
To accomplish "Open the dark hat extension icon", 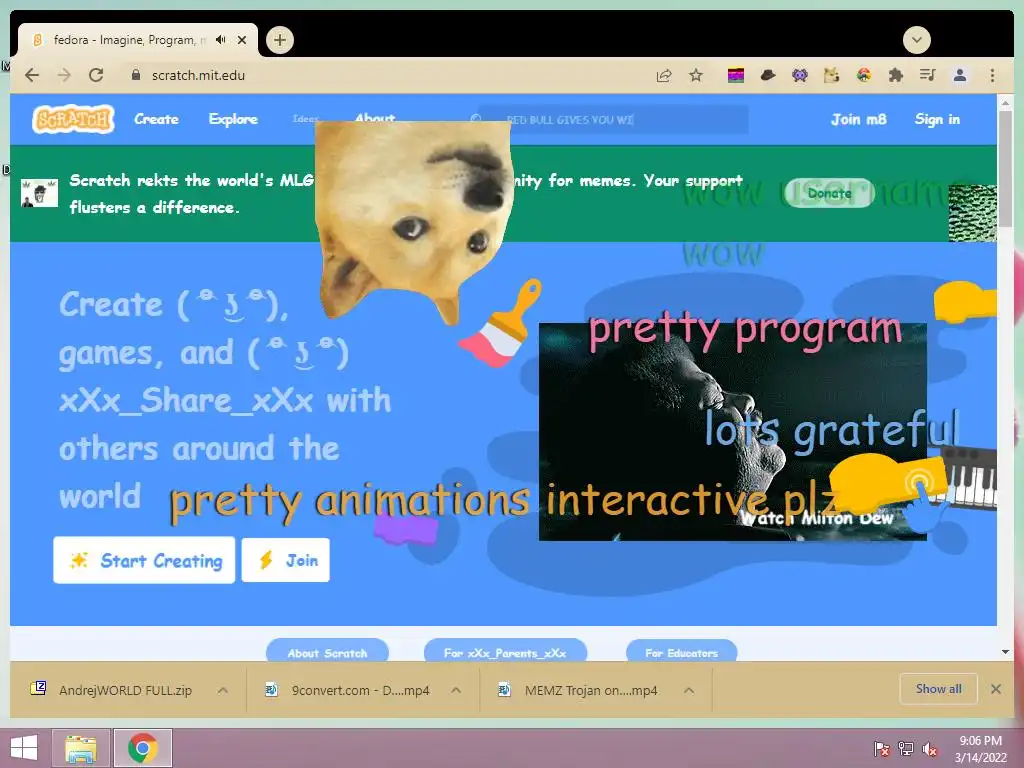I will click(x=768, y=76).
